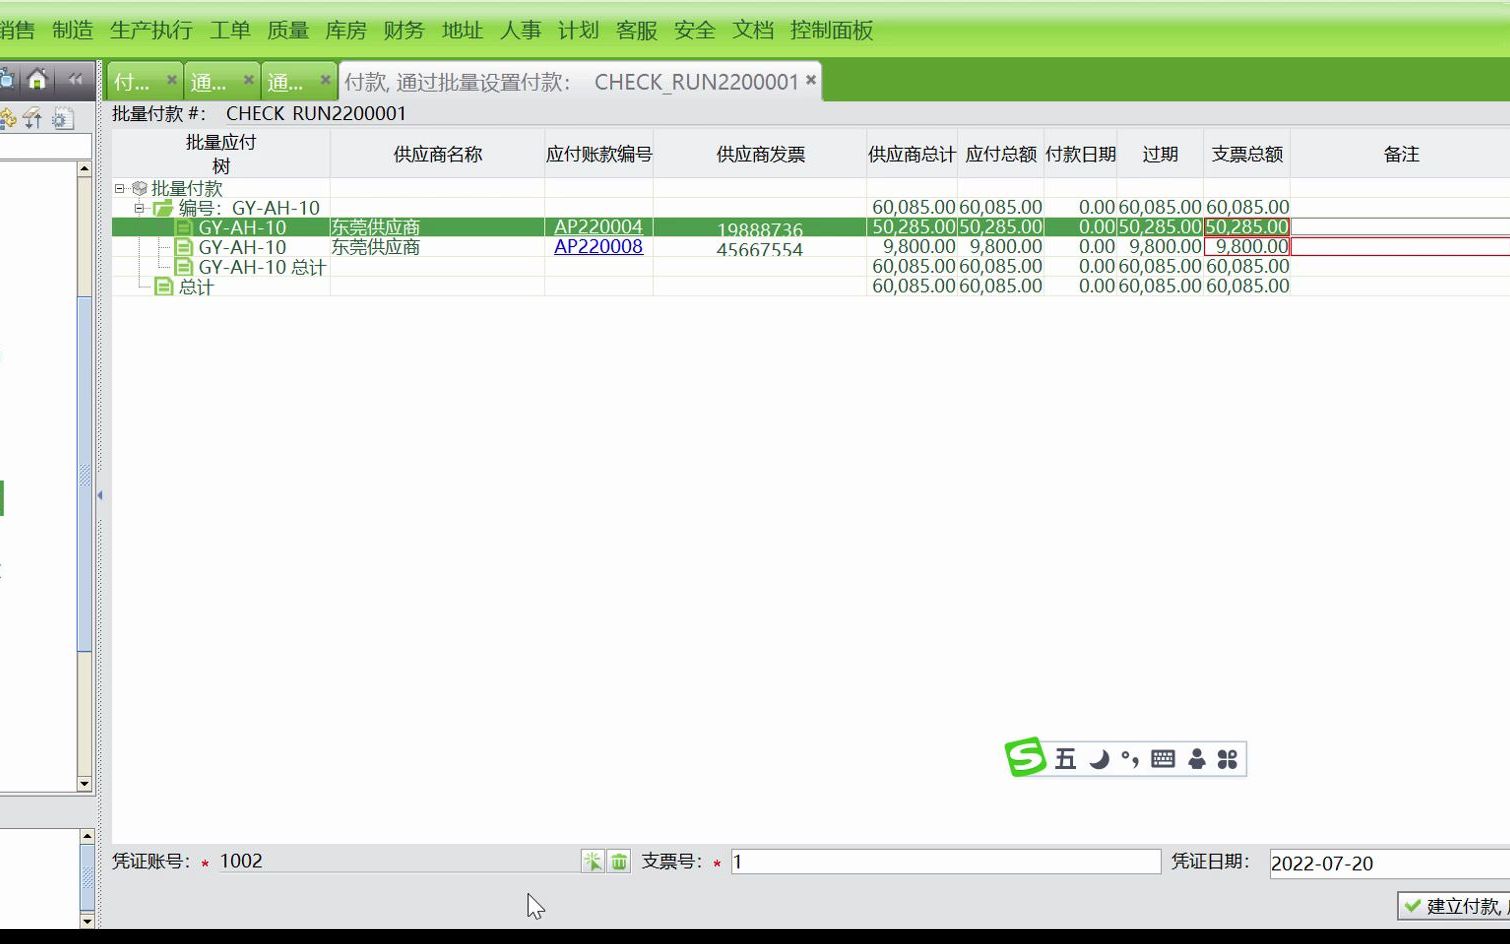
Task: Select the 备注 column header
Action: 1400,154
